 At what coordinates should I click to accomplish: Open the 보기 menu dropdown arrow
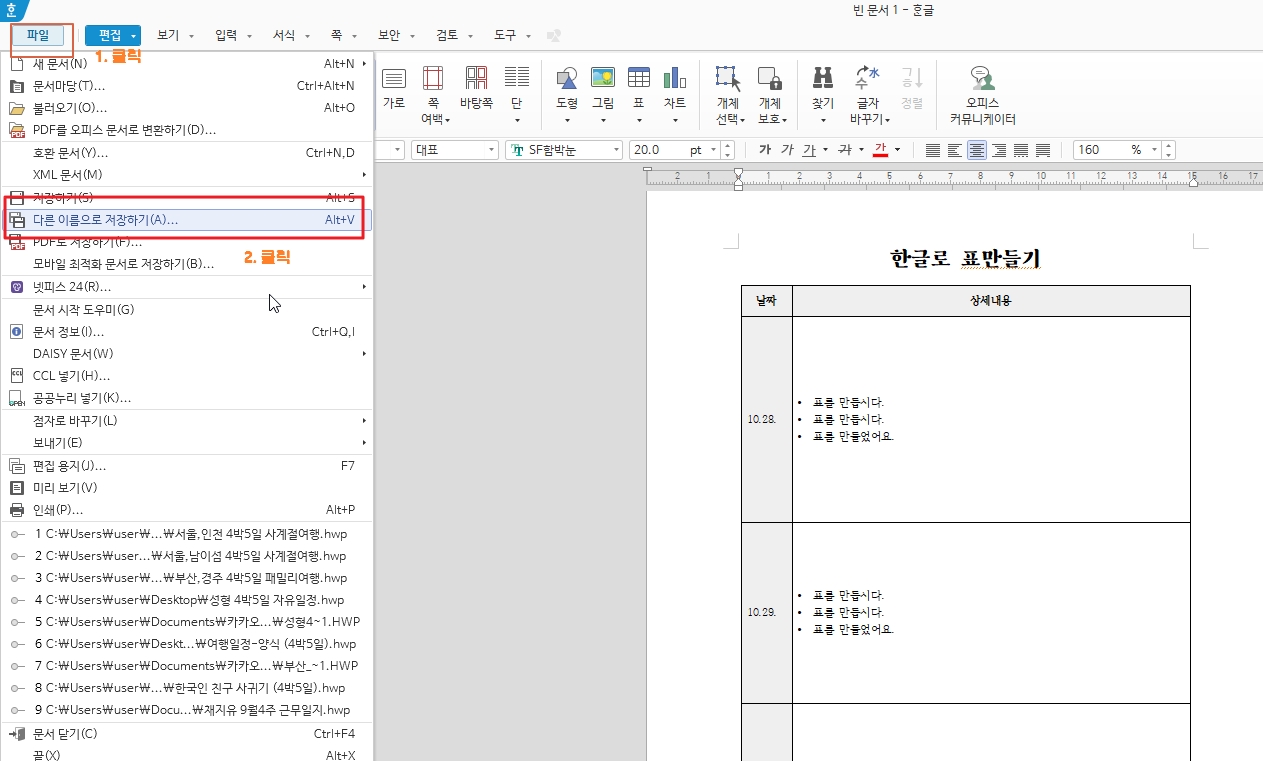pyautogui.click(x=191, y=36)
